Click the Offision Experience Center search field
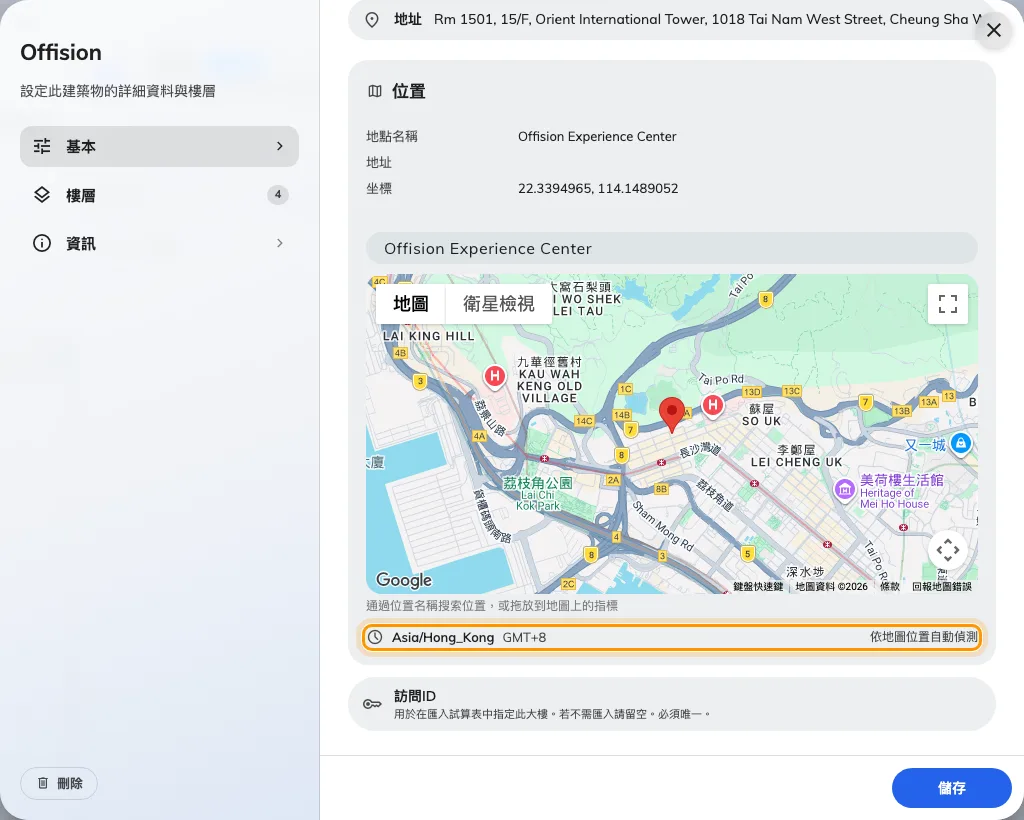Viewport: 1024px width, 820px height. (x=671, y=249)
